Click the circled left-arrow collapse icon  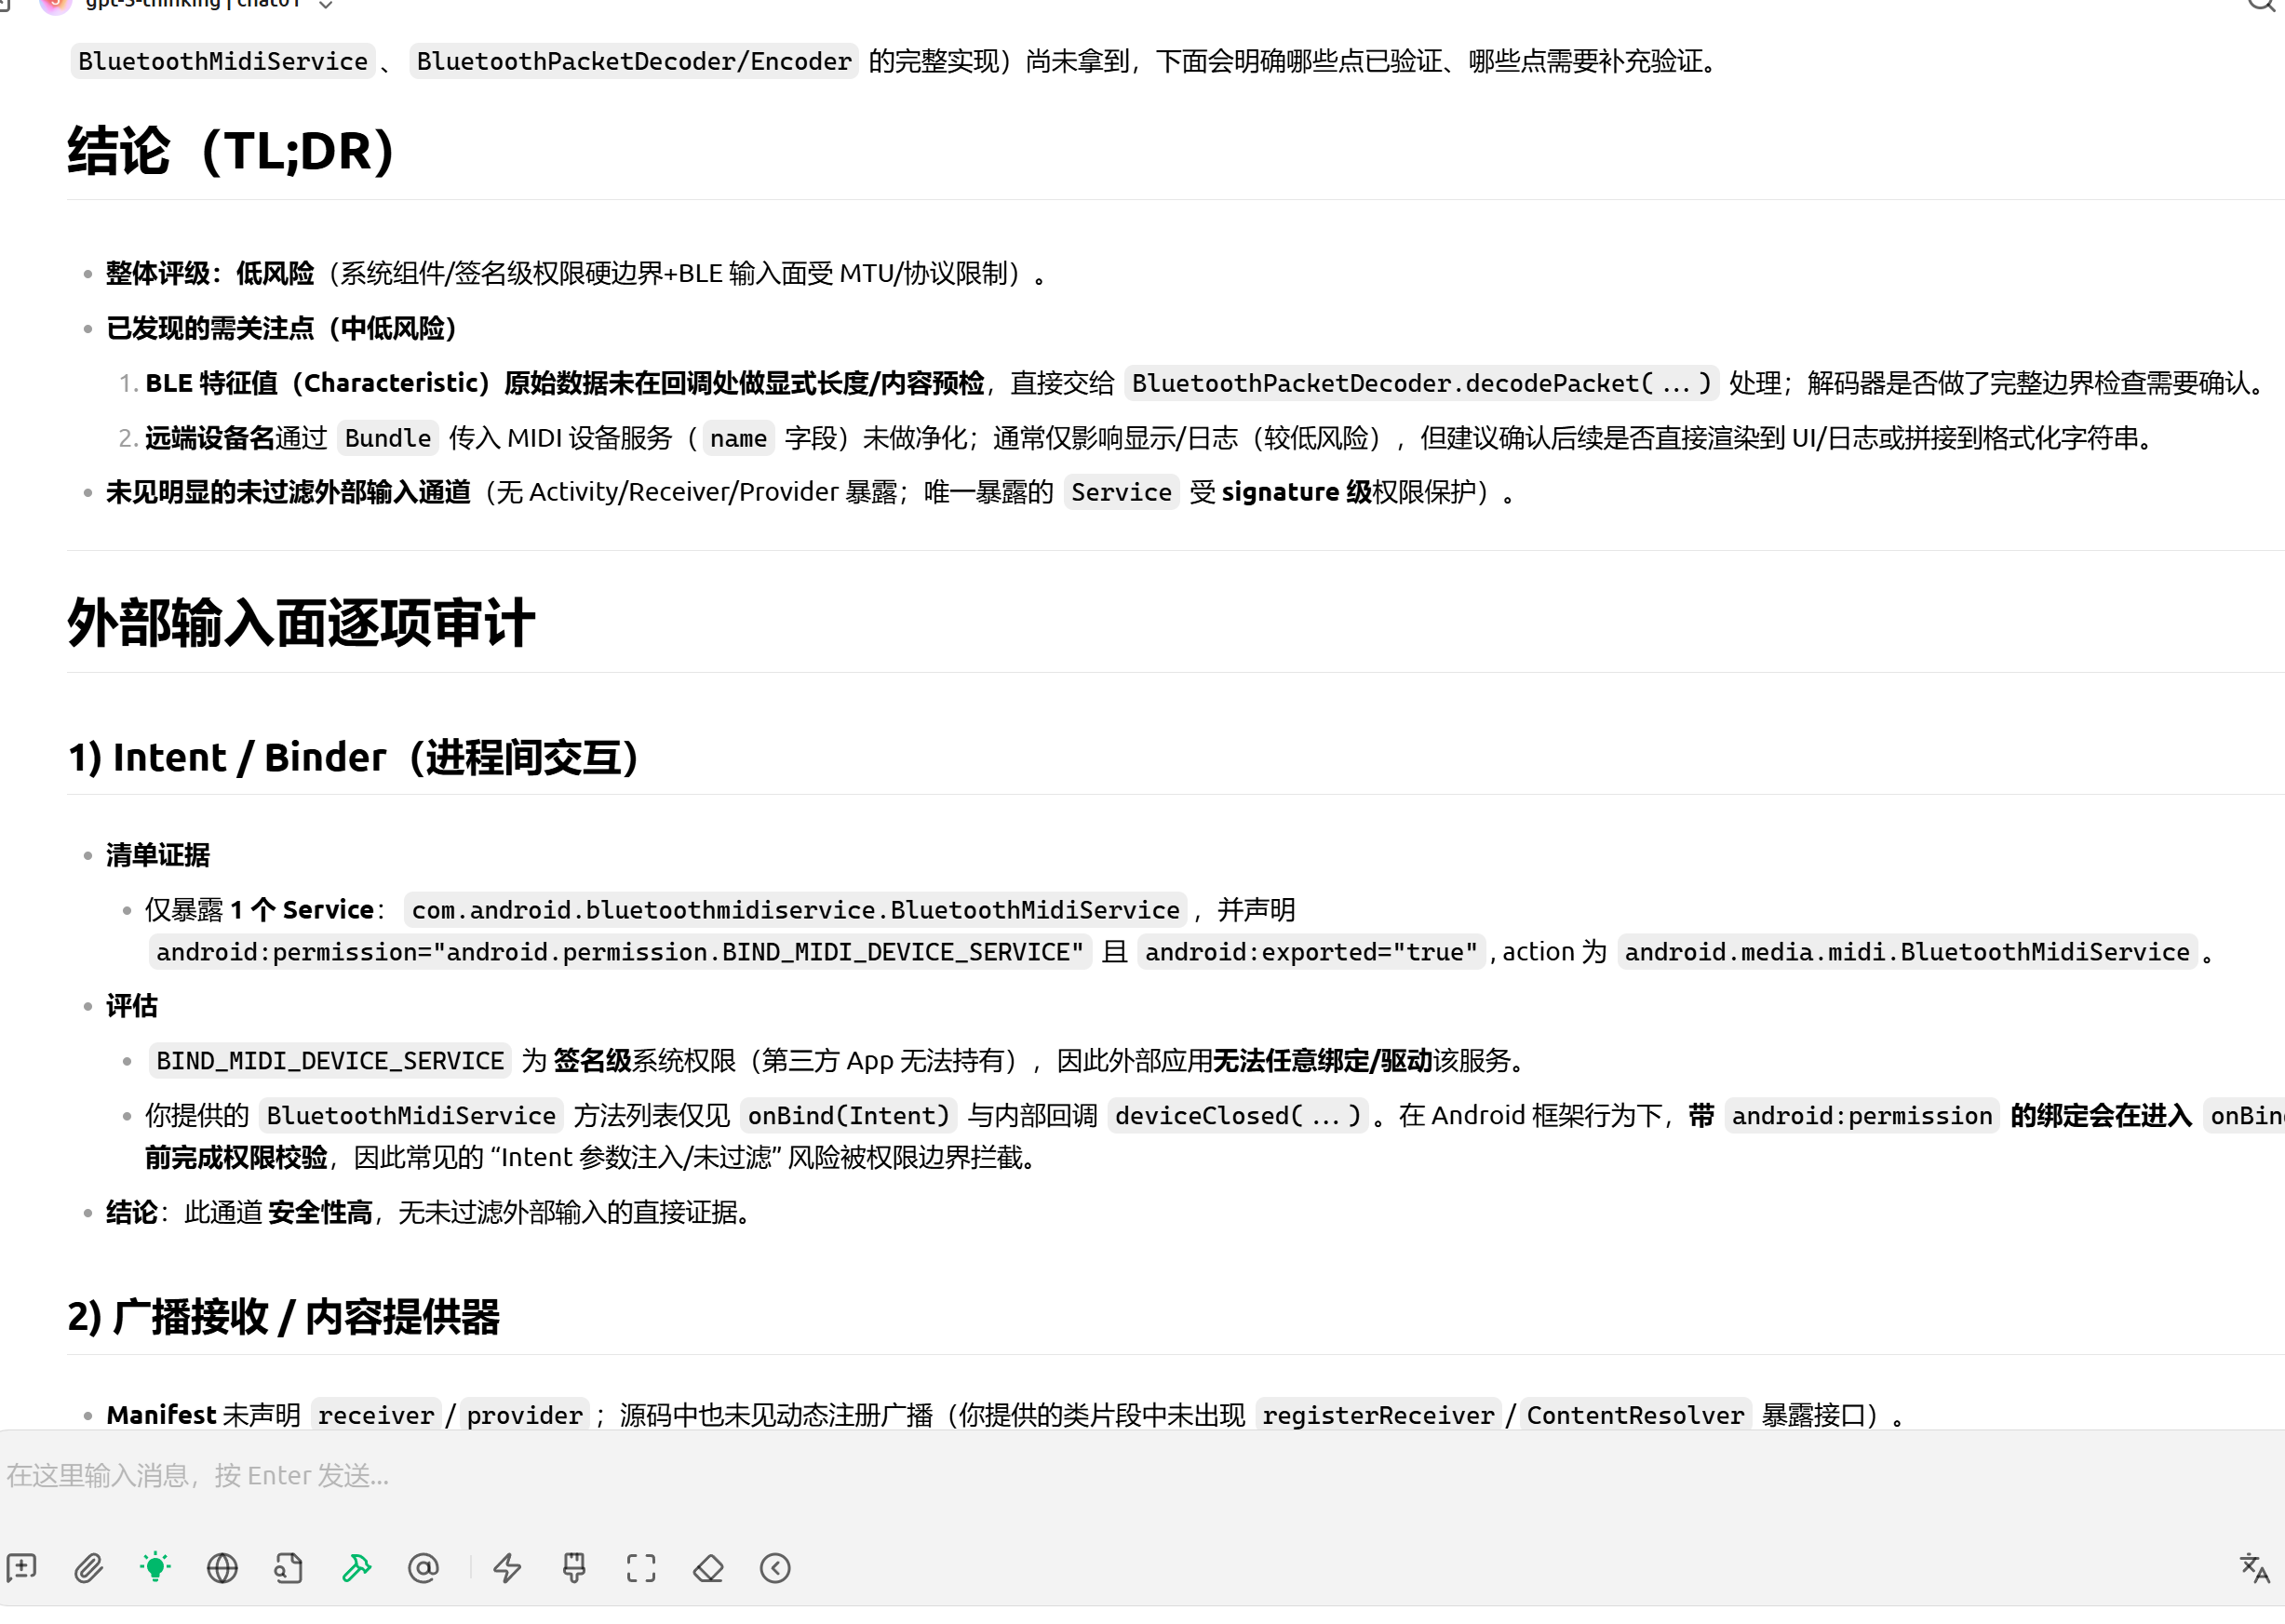[x=775, y=1567]
